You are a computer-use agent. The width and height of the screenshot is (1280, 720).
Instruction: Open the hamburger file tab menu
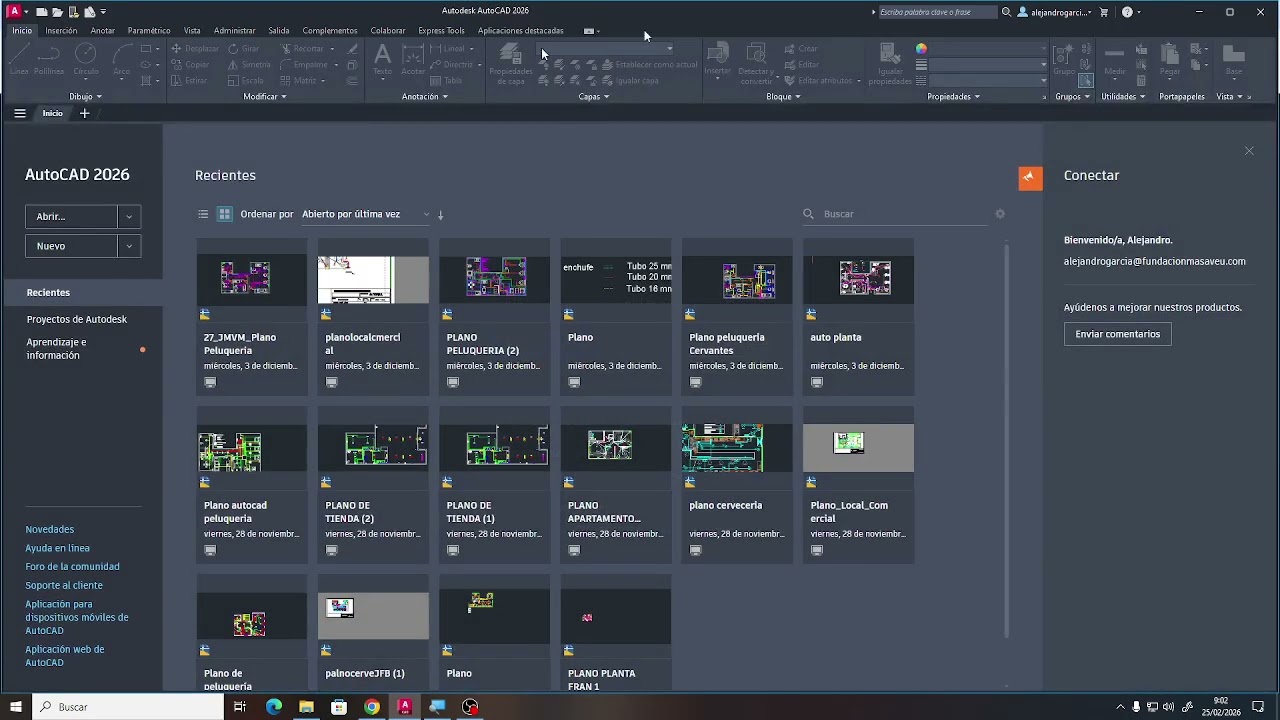(x=20, y=113)
